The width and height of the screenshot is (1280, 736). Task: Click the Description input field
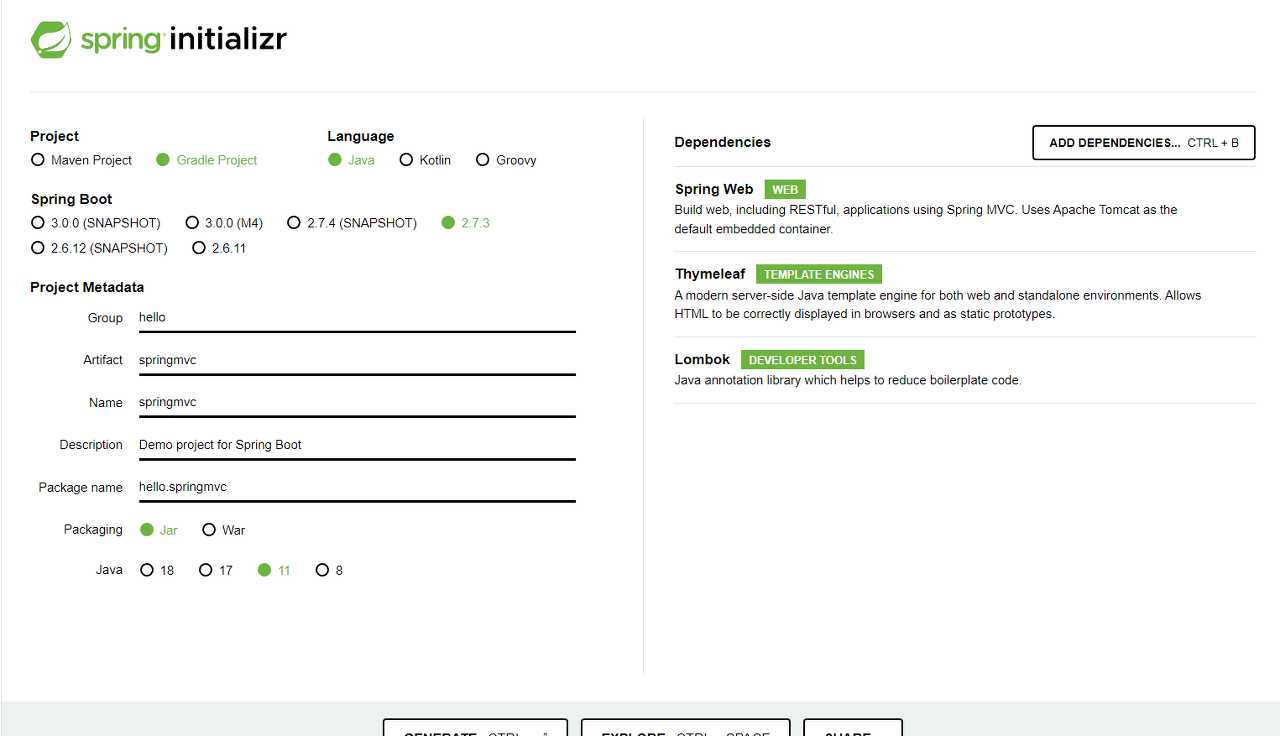click(x=357, y=445)
